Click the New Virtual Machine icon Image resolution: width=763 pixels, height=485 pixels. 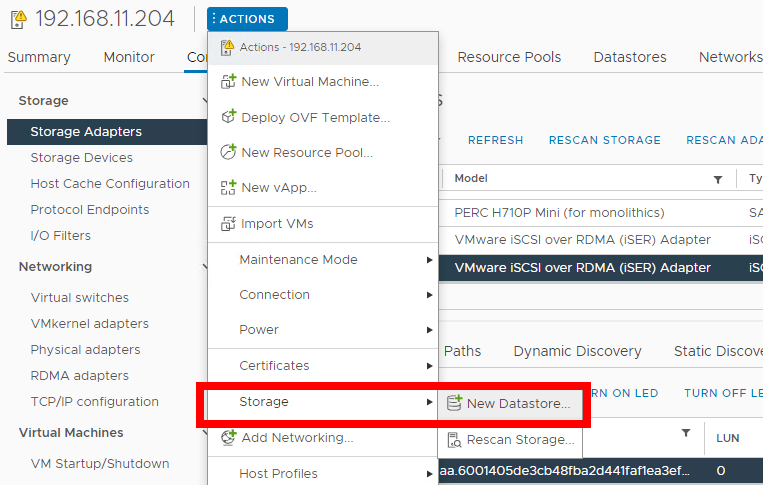[x=227, y=81]
